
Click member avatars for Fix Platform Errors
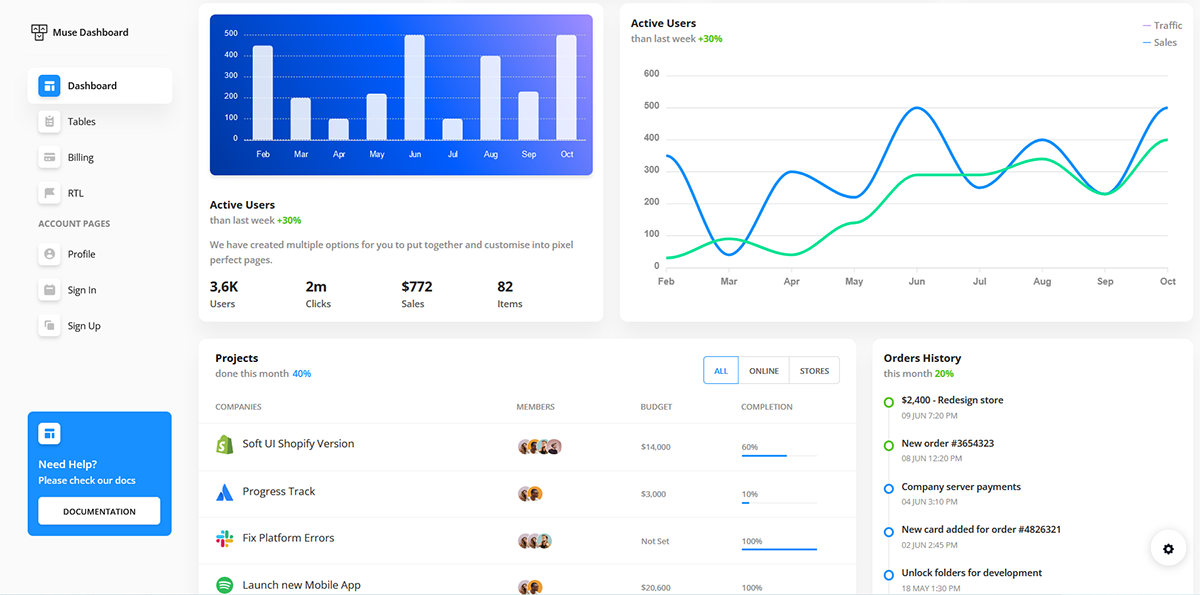tap(535, 541)
